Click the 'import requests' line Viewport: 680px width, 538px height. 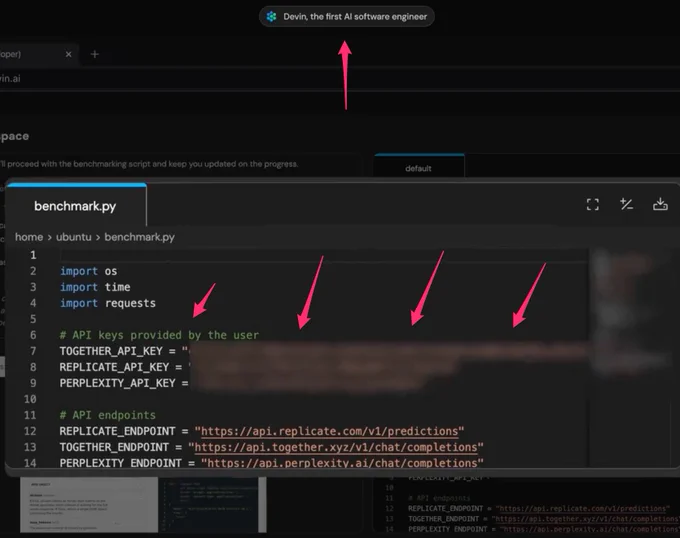[108, 303]
